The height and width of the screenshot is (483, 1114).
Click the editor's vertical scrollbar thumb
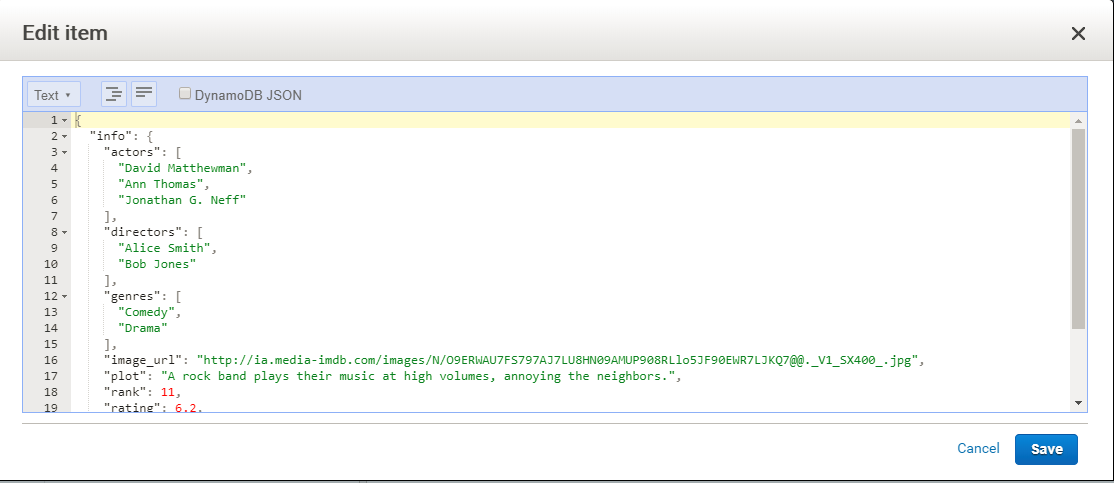click(1078, 230)
